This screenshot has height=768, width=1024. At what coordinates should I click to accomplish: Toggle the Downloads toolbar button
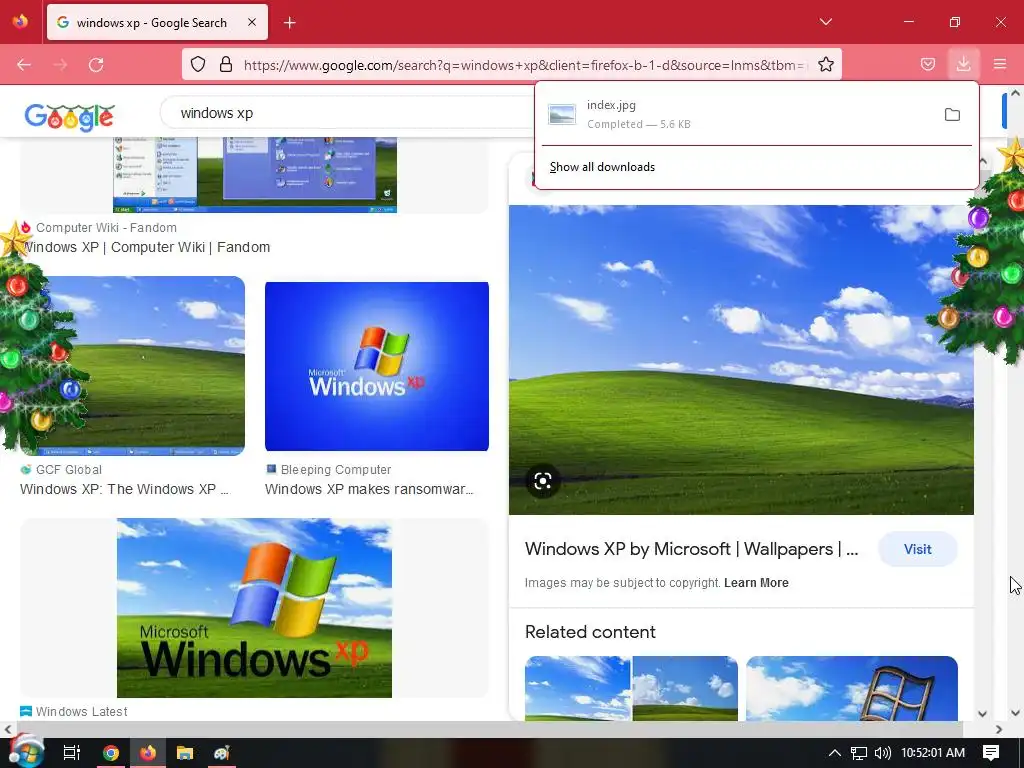pyautogui.click(x=963, y=64)
